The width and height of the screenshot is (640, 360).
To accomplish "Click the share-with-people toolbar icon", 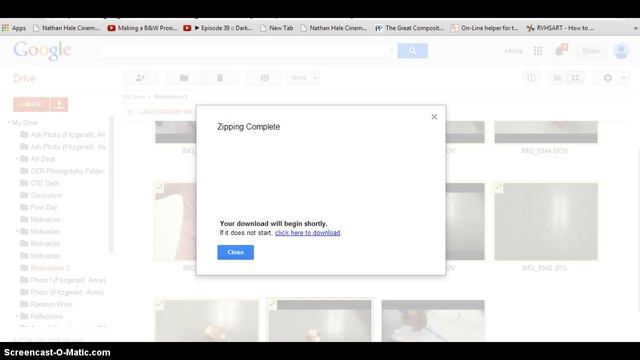I will [140, 78].
